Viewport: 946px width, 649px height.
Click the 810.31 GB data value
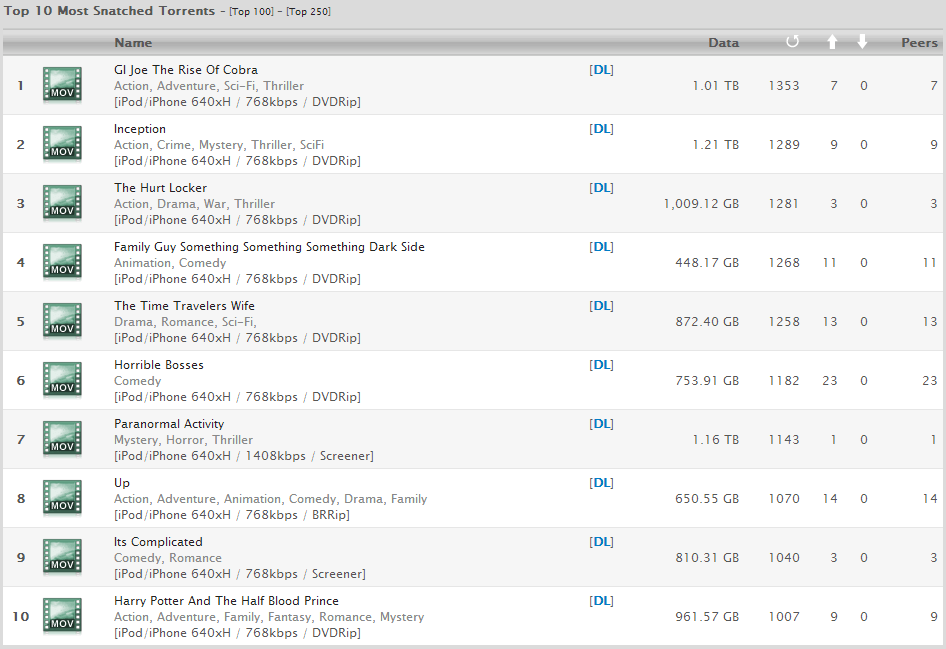(x=707, y=559)
